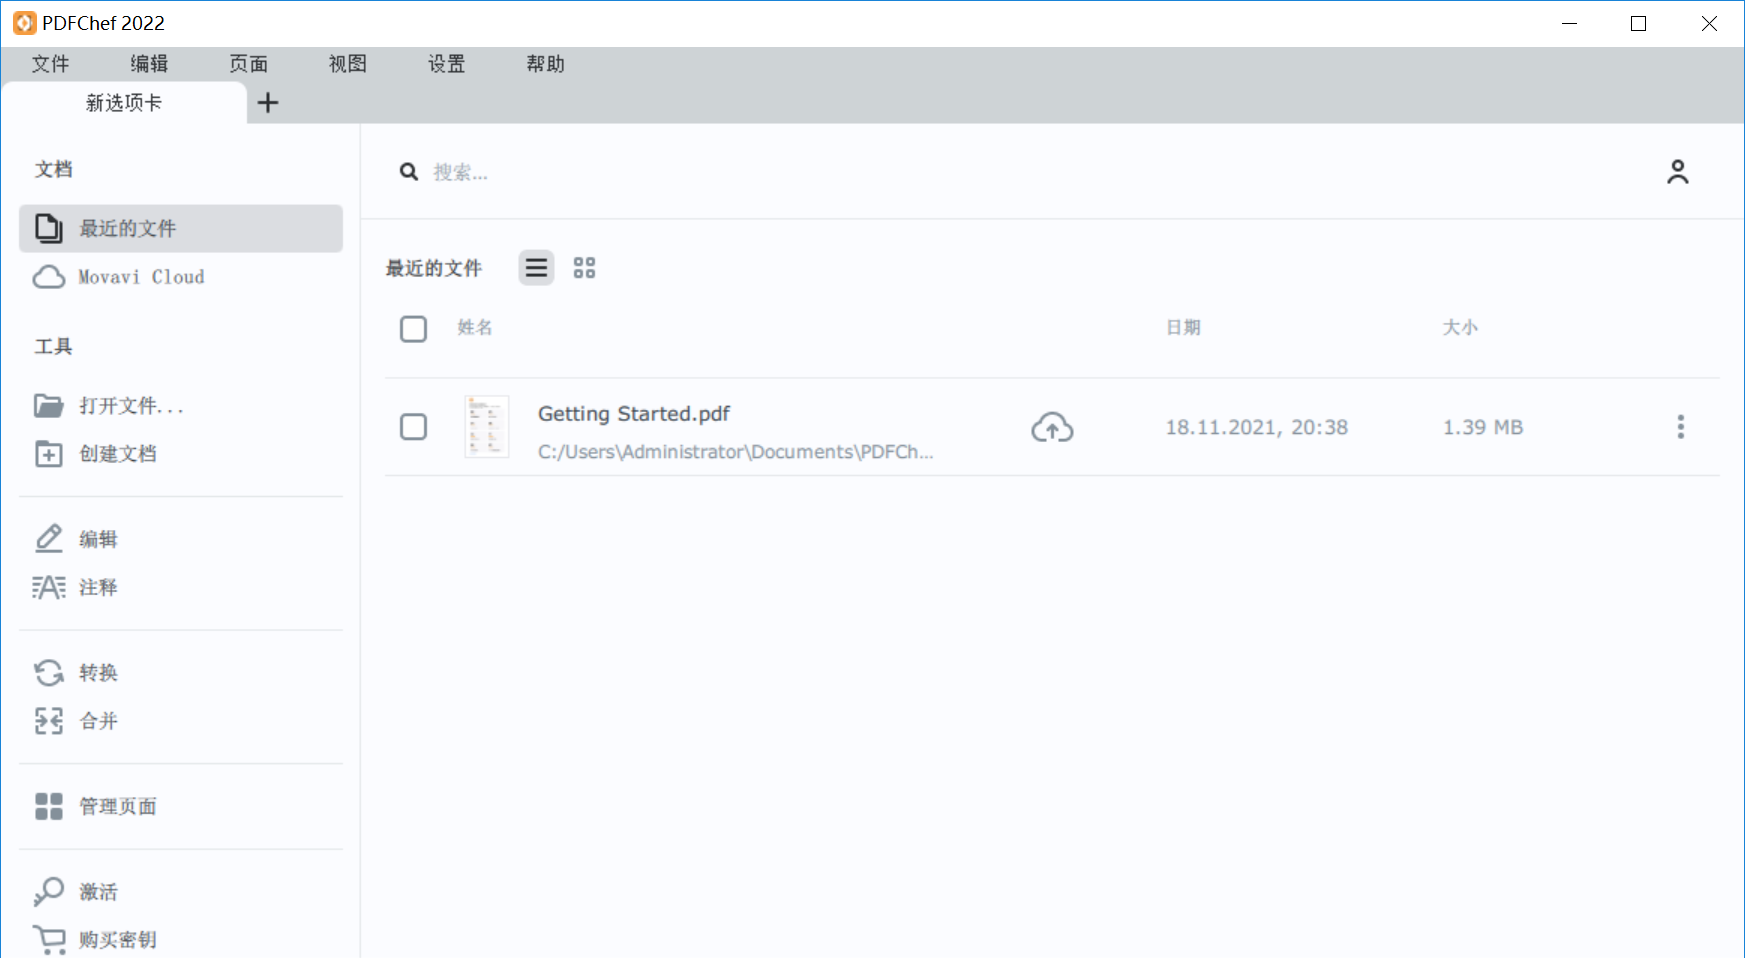Image resolution: width=1745 pixels, height=958 pixels.
Task: Select the 编辑 pencil tool in the sidebar
Action: tap(76, 539)
